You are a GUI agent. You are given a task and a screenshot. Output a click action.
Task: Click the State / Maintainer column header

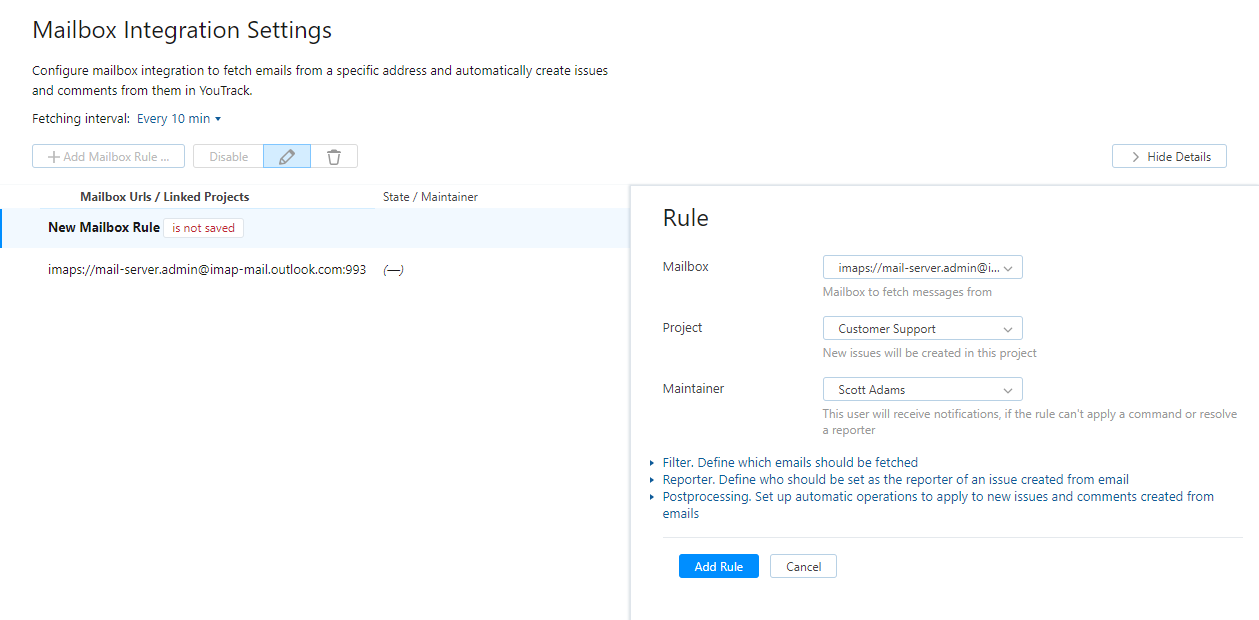(430, 197)
